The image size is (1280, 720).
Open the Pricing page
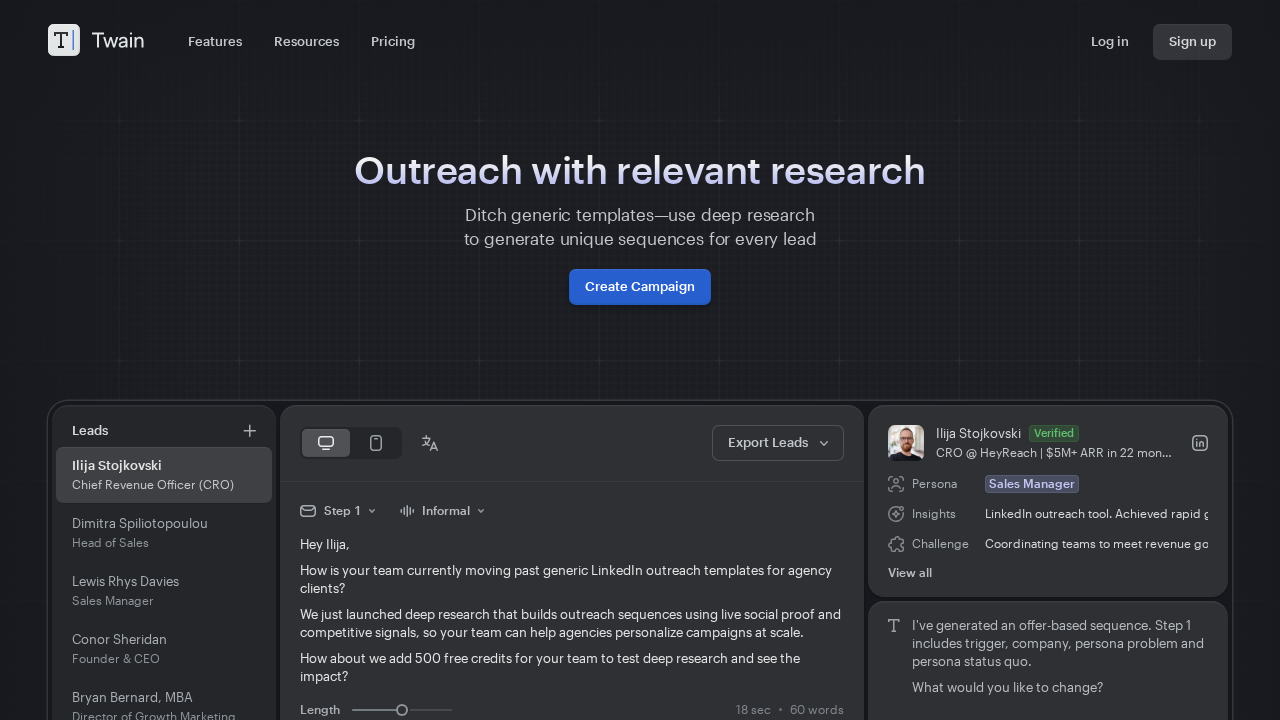392,41
